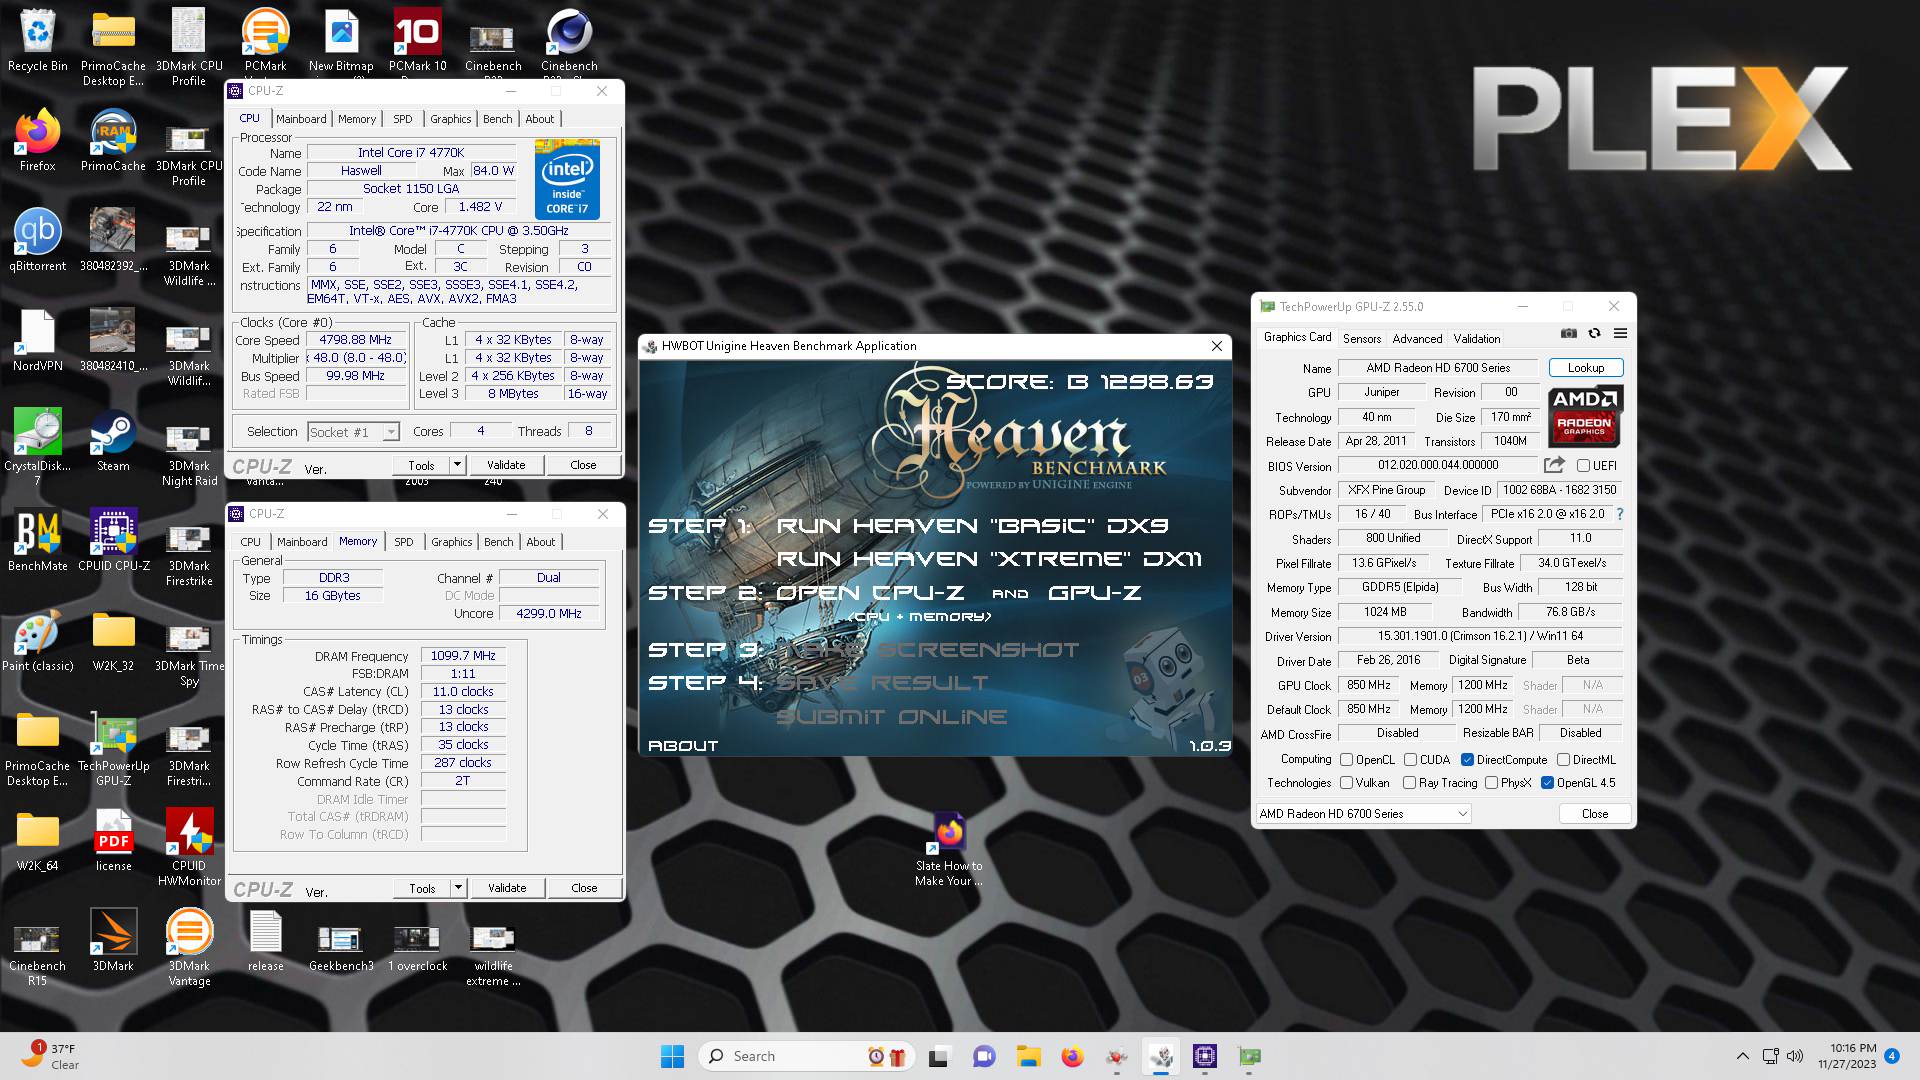This screenshot has height=1080, width=1920.
Task: Open Graphics tab in CPU-Z Memory window
Action: [x=451, y=542]
